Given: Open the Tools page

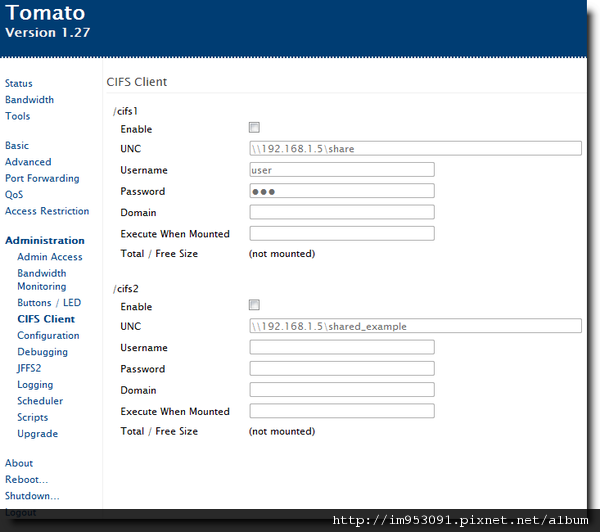Looking at the screenshot, I should tap(18, 116).
